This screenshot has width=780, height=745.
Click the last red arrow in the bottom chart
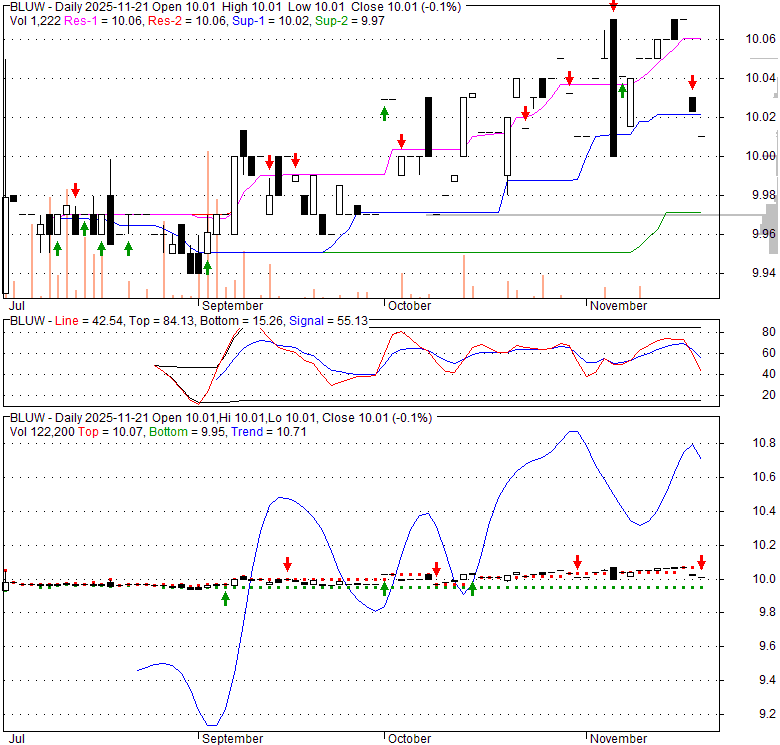[701, 562]
